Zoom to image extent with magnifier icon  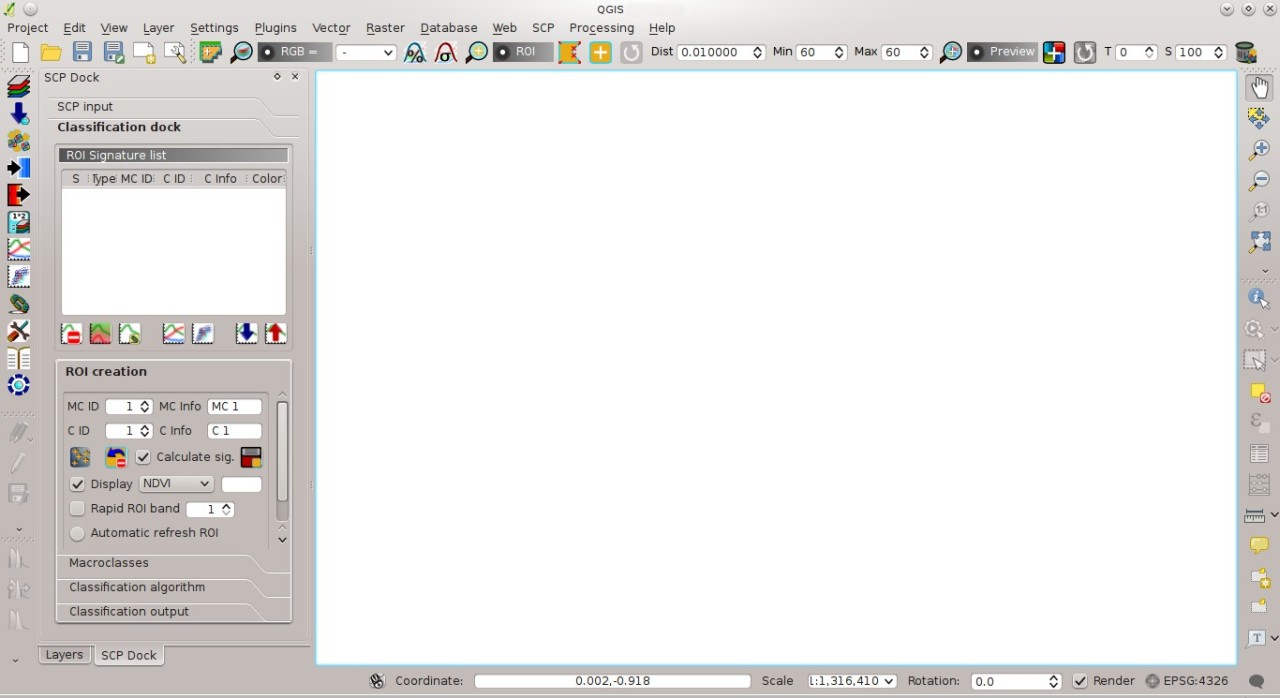coord(241,52)
